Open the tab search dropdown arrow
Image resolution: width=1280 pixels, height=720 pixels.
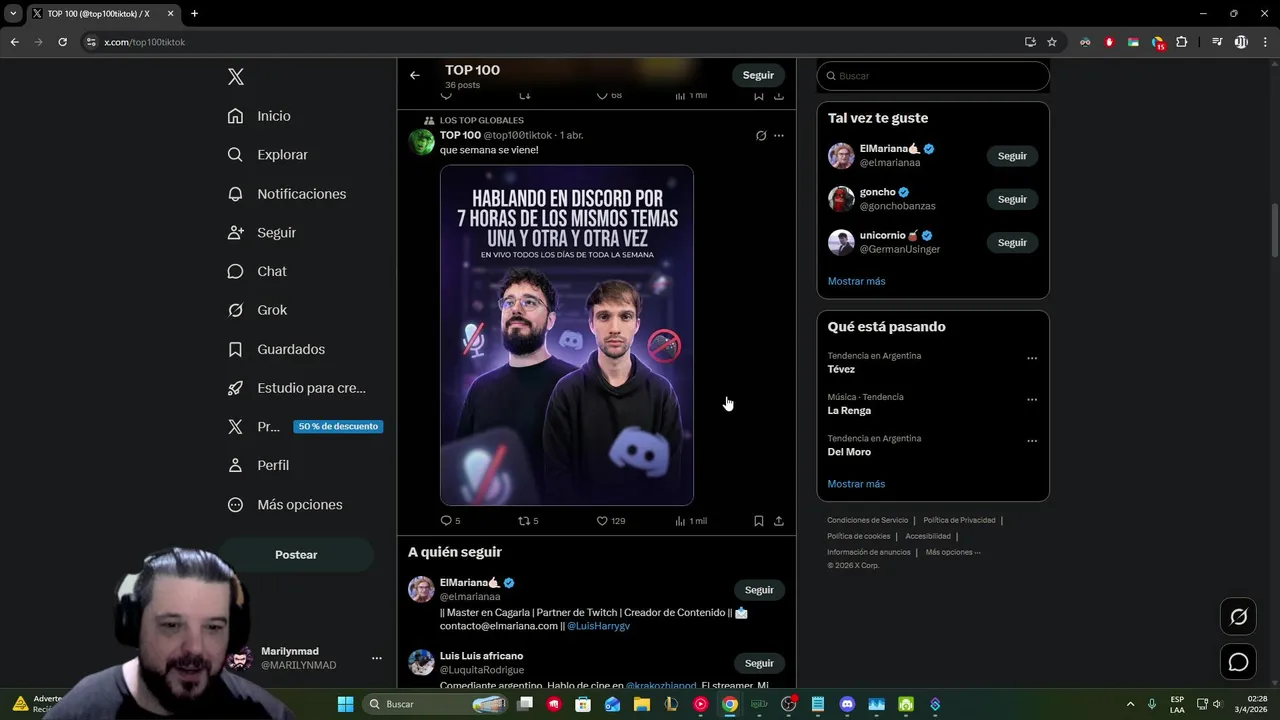tap(13, 14)
